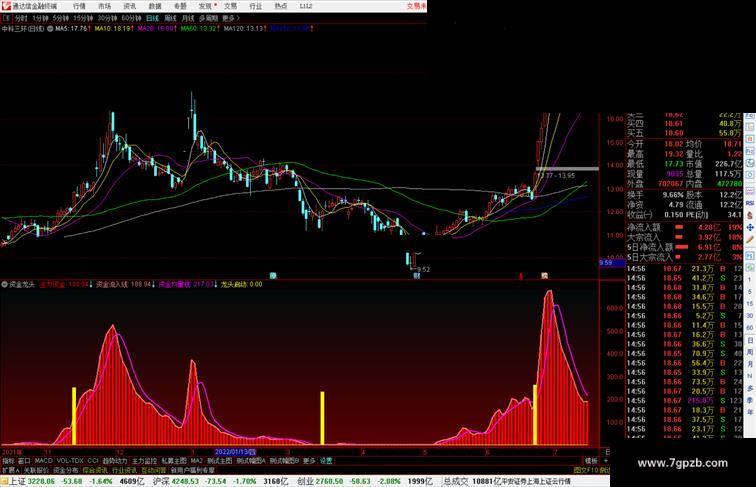Toggle 收益(一) earnings period

639,215
